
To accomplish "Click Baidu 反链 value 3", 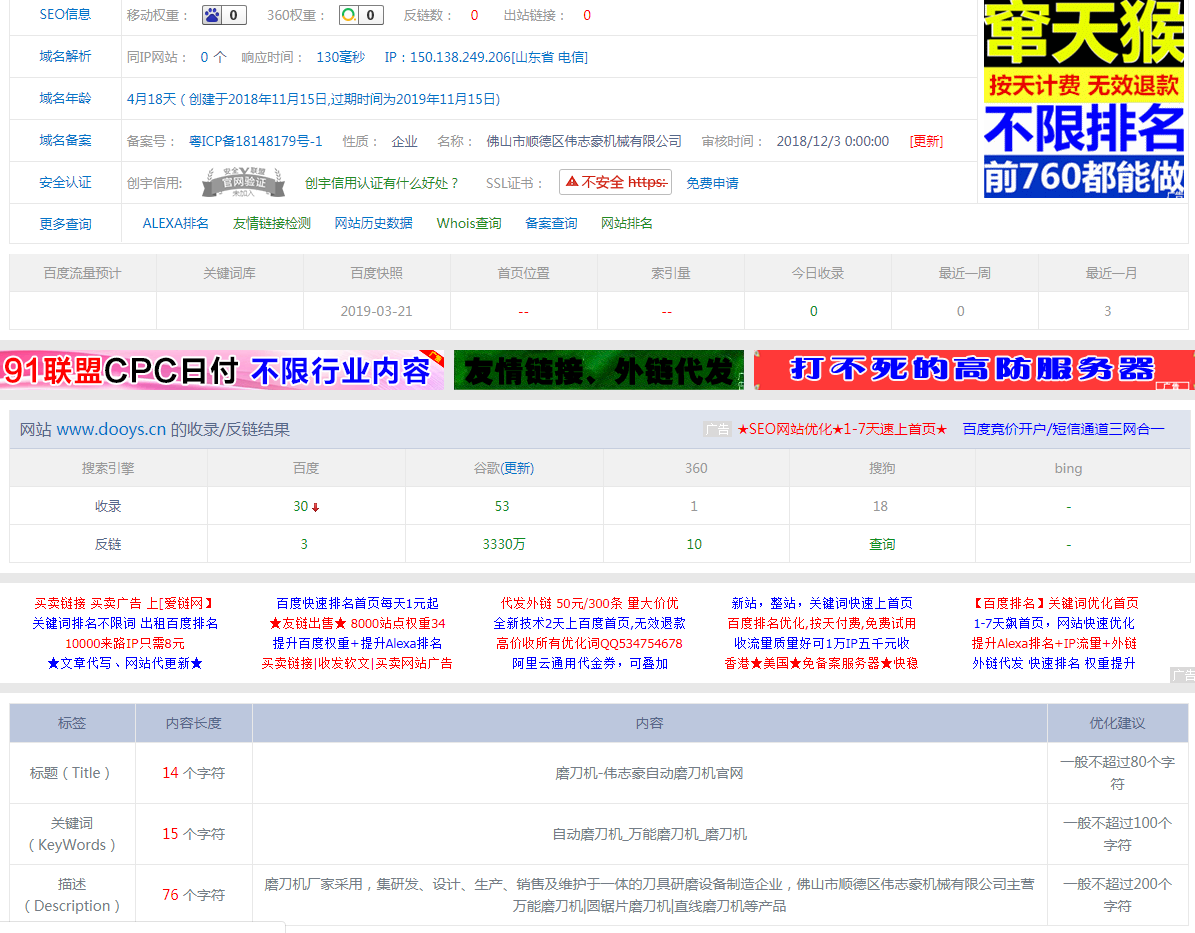I will point(304,544).
